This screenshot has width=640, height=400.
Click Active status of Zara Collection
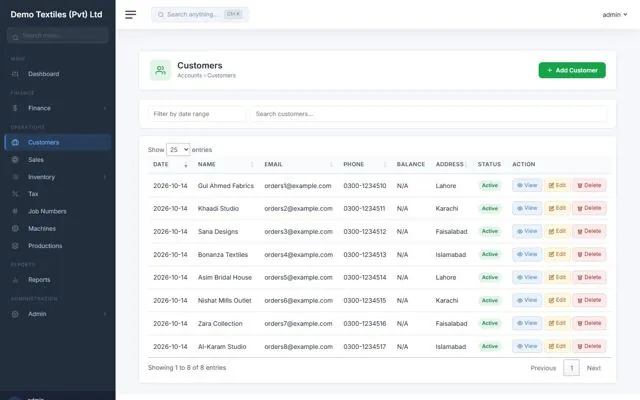[489, 323]
